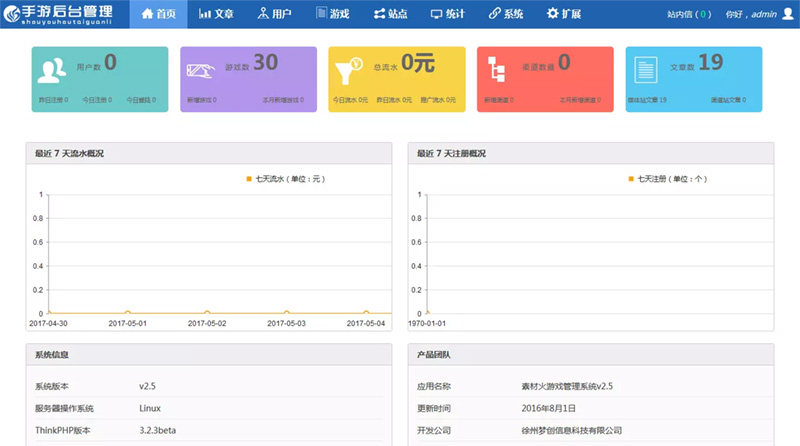Image resolution: width=800 pixels, height=446 pixels.
Task: Expand the 游戏 navigation menu
Action: pyautogui.click(x=333, y=14)
